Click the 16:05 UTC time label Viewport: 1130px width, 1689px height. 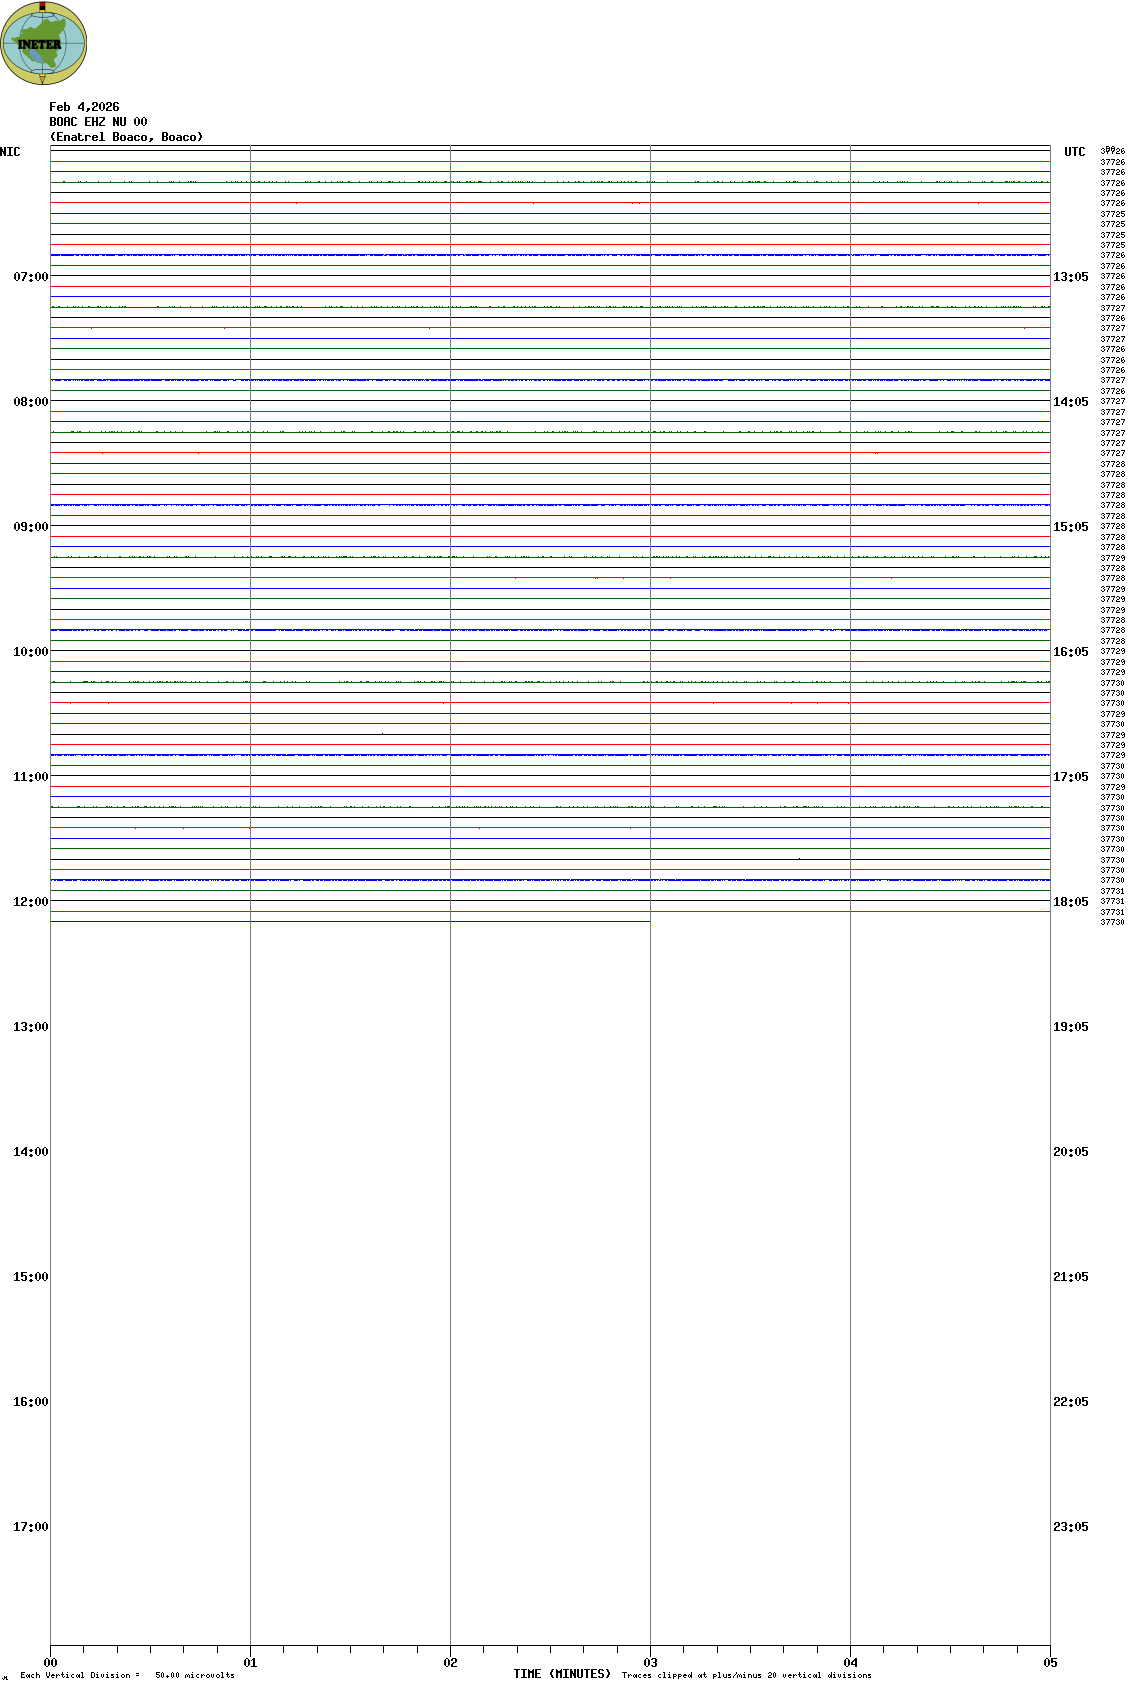[1070, 652]
